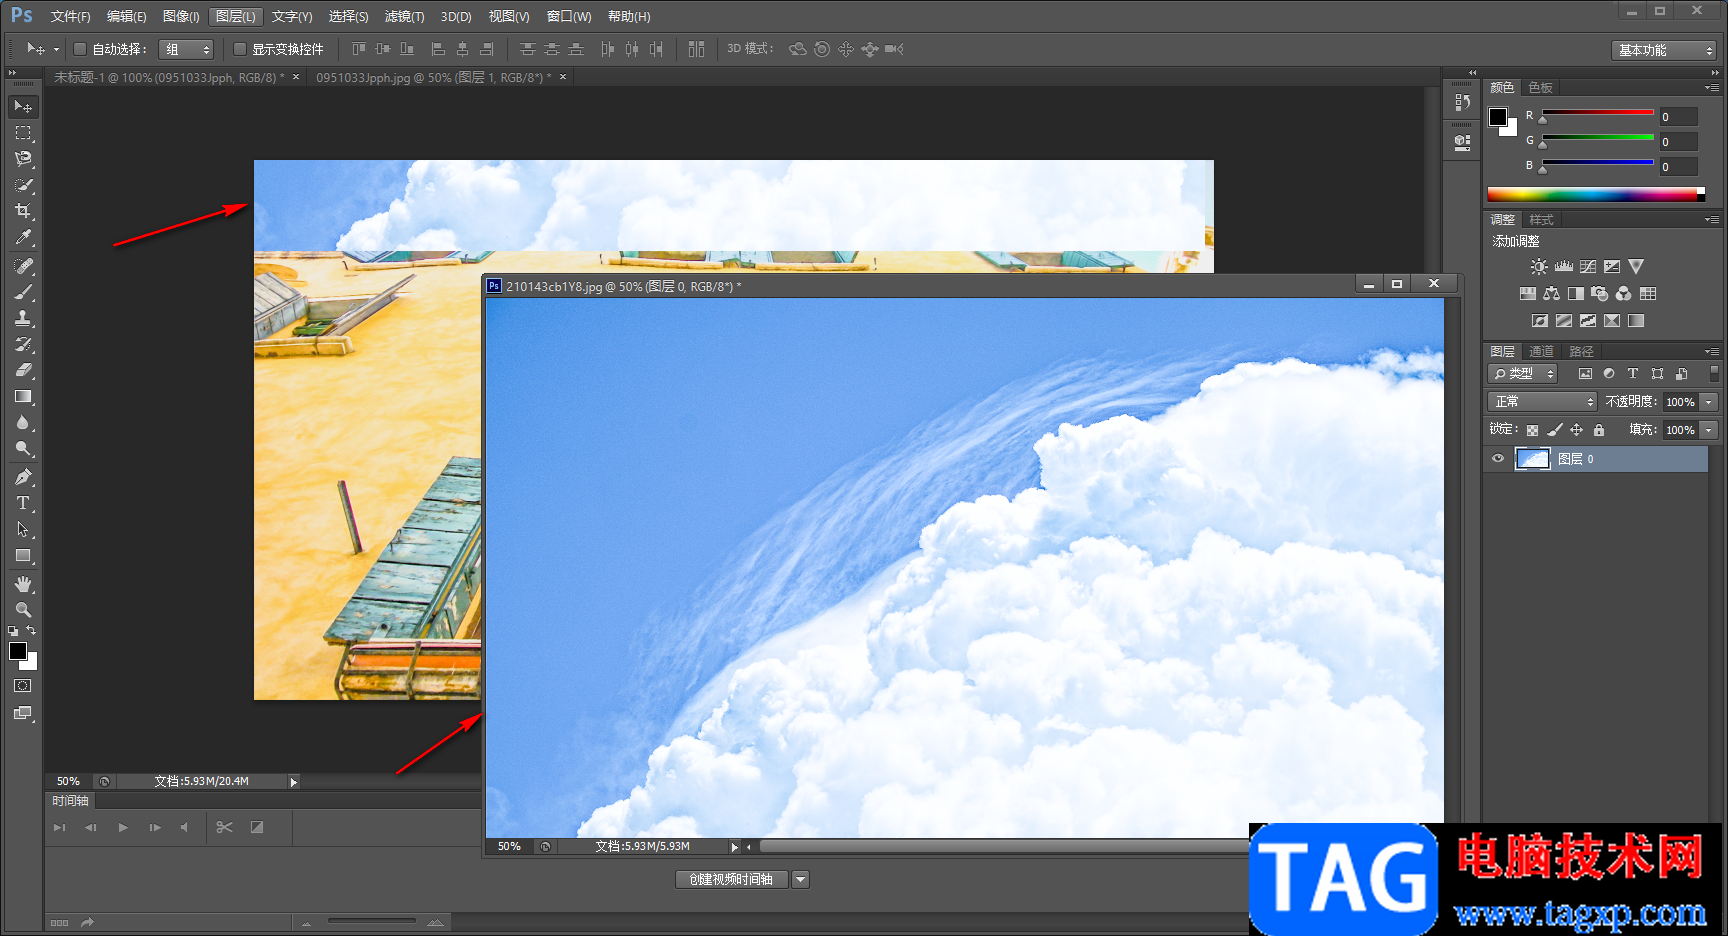Toggle the layer filter on/off switch
This screenshot has width=1728, height=936.
pyautogui.click(x=1714, y=373)
